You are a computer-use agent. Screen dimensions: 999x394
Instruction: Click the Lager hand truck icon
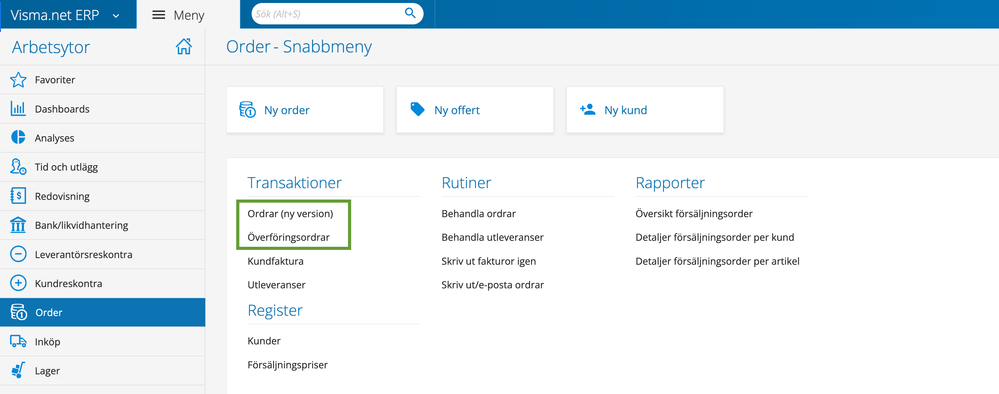click(x=18, y=370)
